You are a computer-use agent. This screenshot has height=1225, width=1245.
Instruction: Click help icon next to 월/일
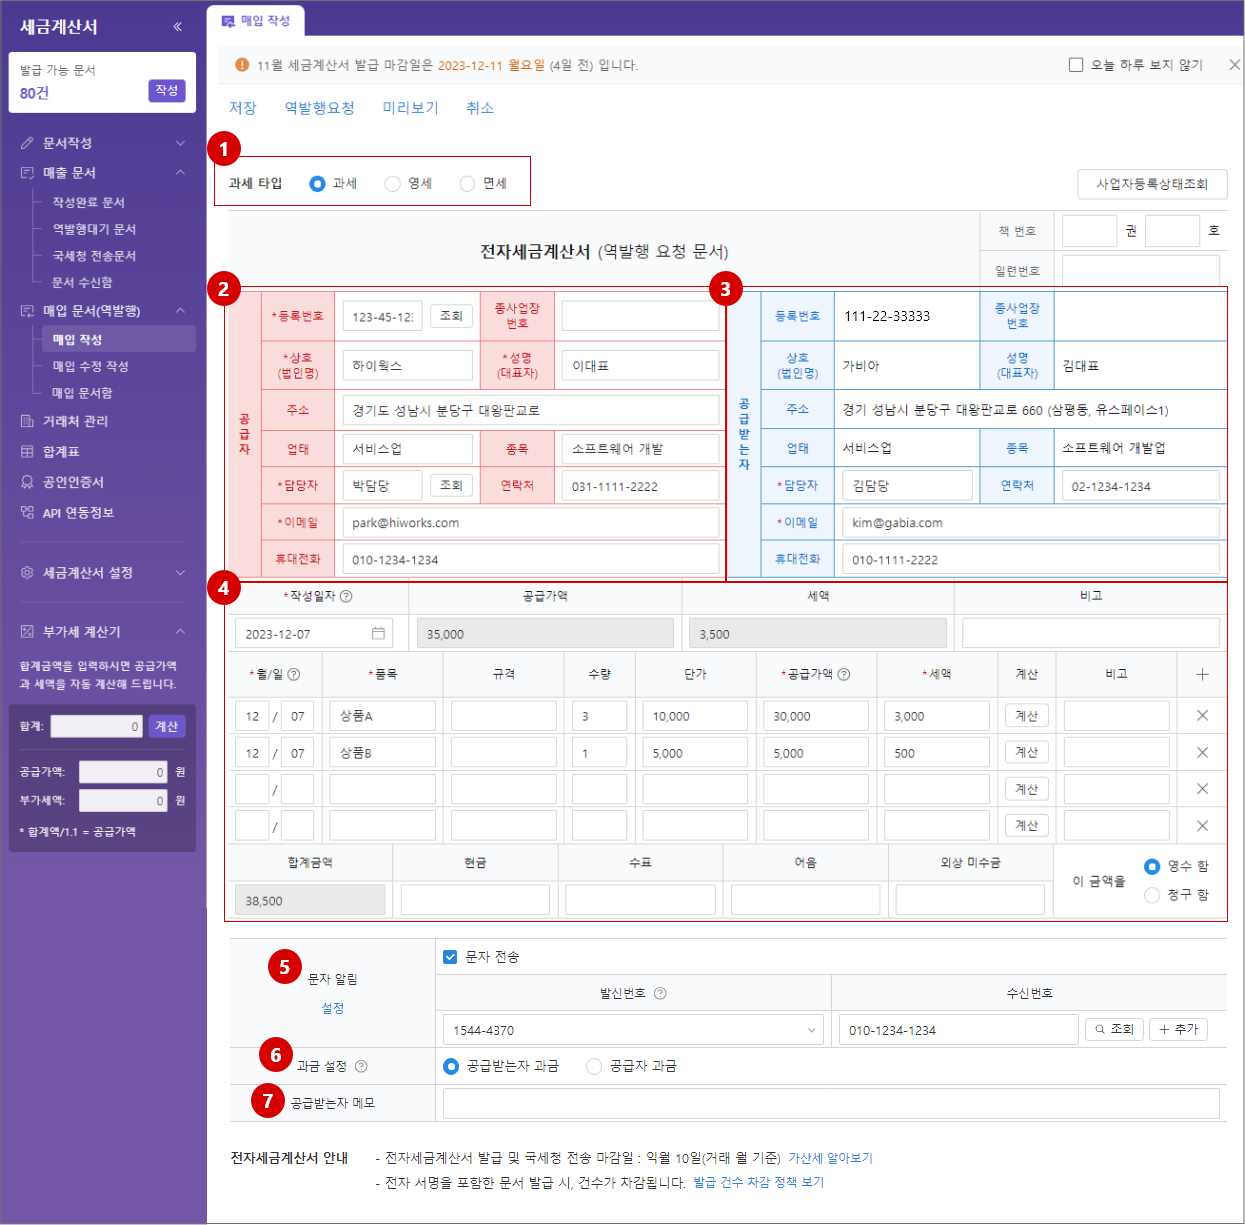click(294, 674)
